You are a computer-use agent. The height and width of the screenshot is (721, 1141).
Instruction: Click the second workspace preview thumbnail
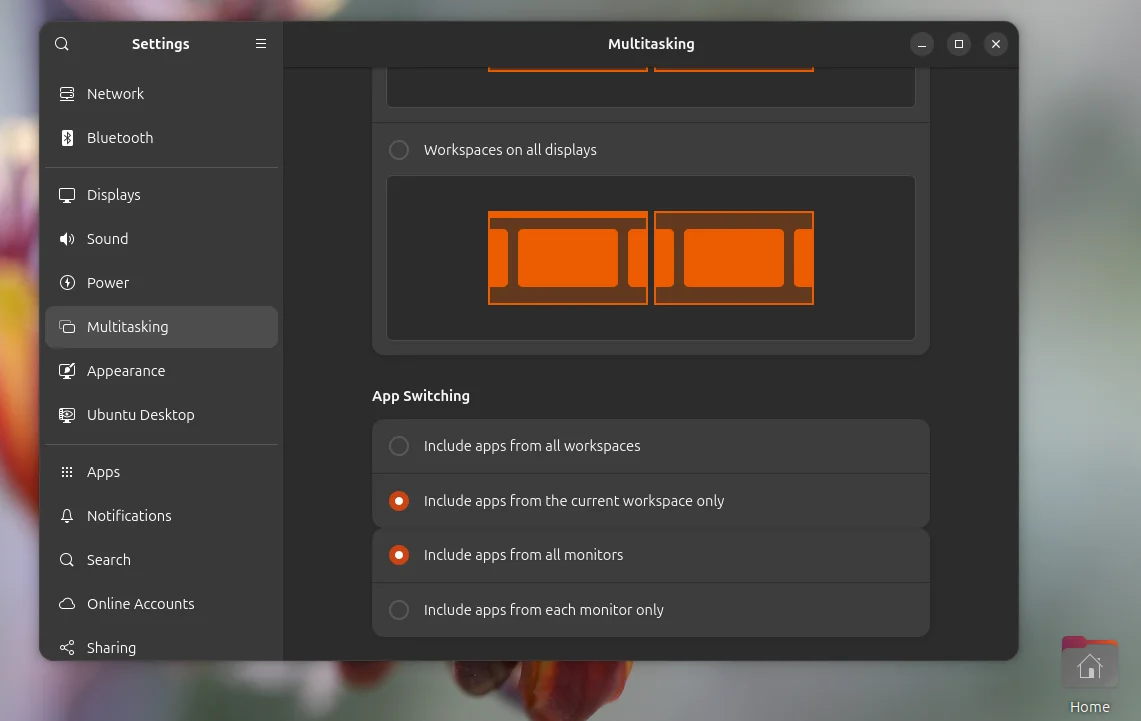pos(733,257)
